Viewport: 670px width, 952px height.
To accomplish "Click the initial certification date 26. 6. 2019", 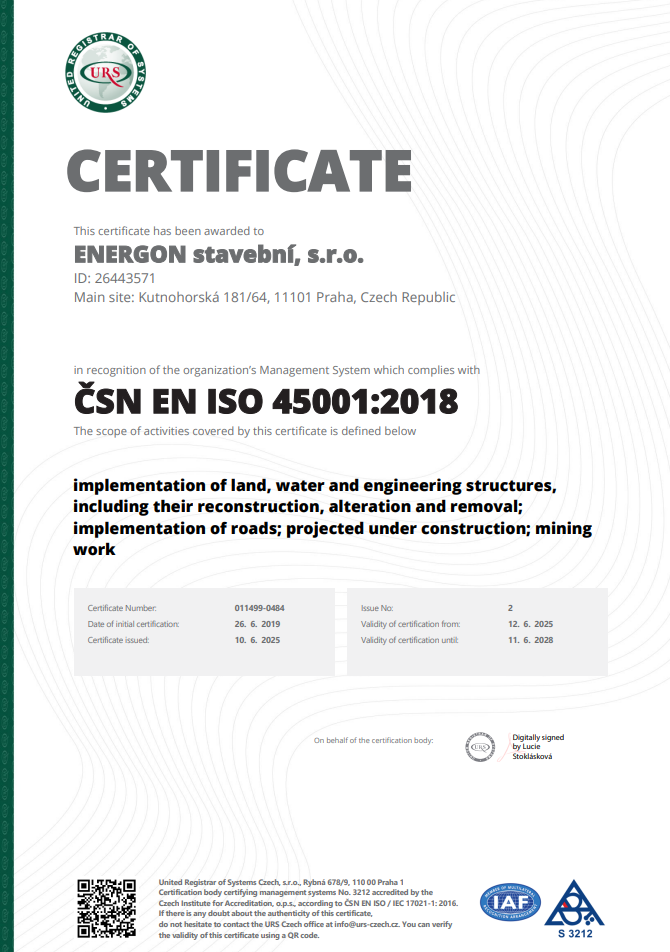I will 257,624.
